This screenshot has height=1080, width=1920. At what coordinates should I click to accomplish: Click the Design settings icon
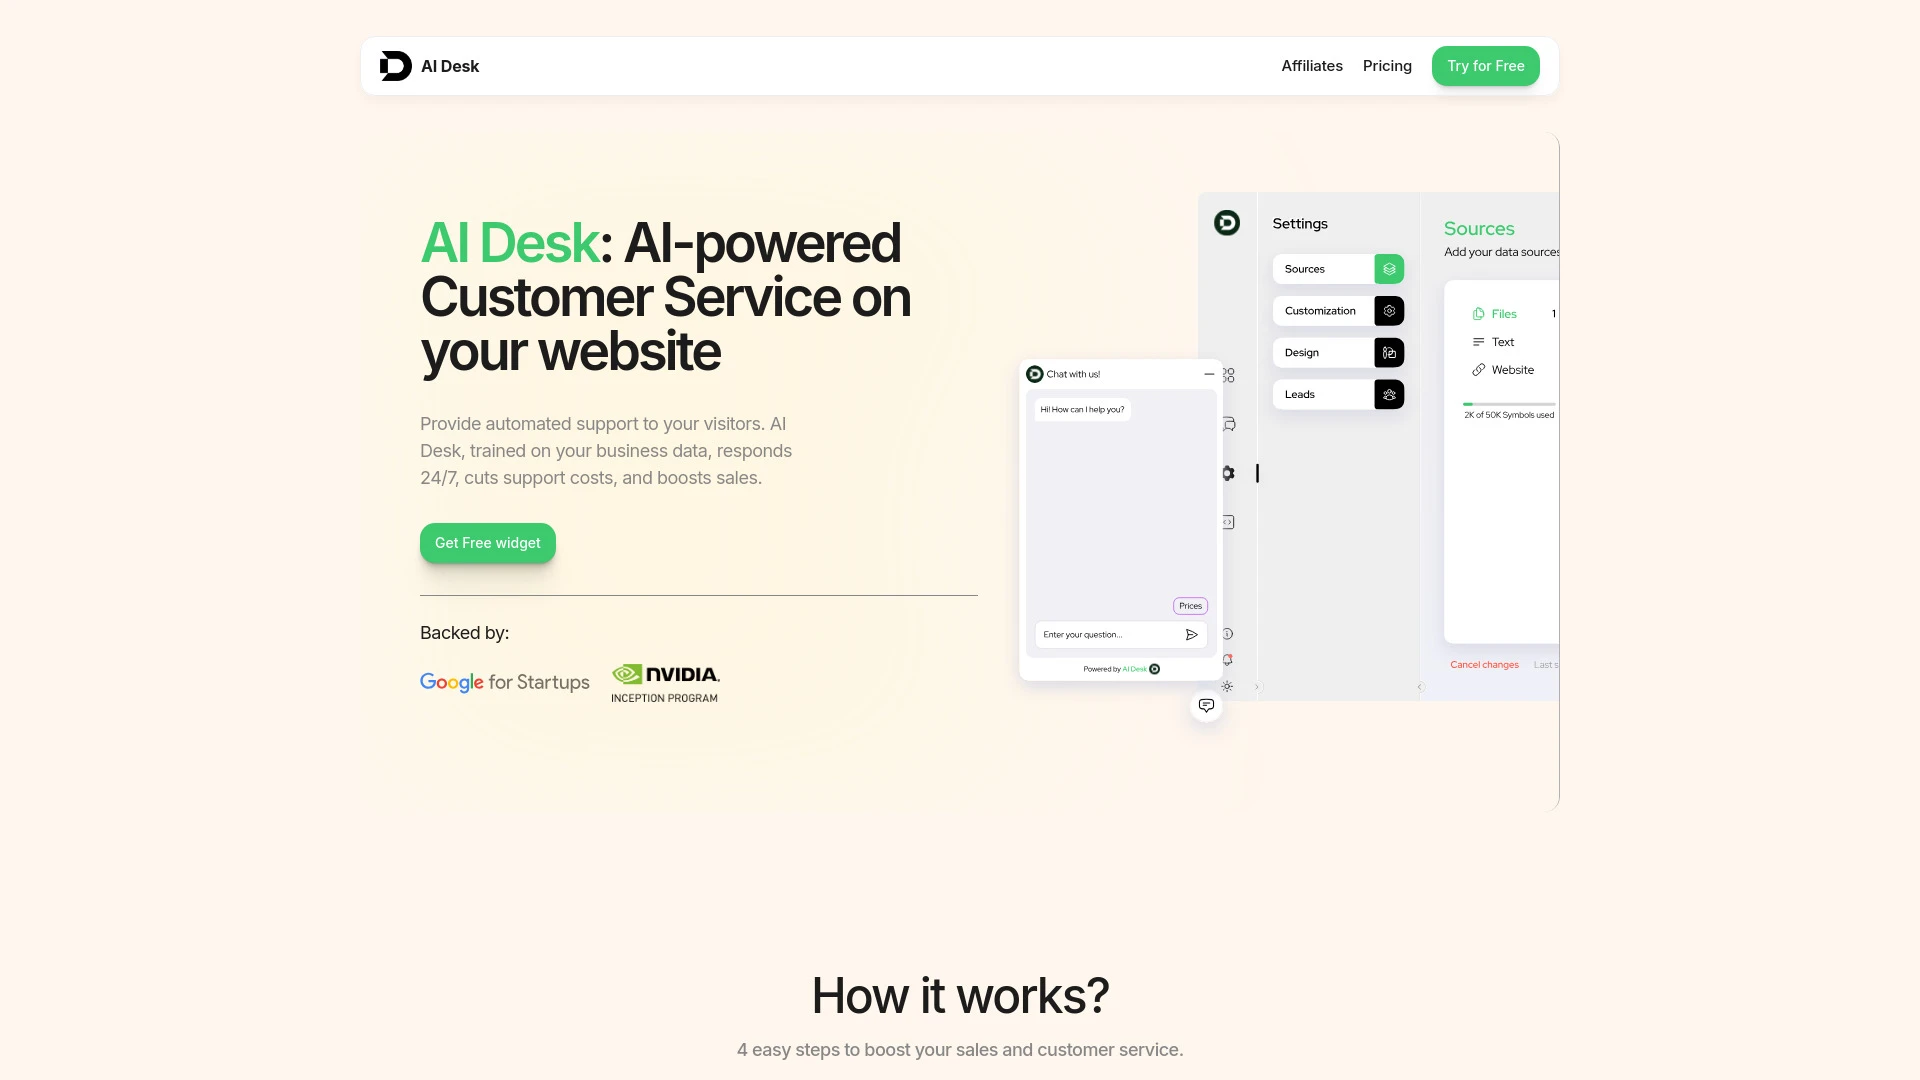1389,352
